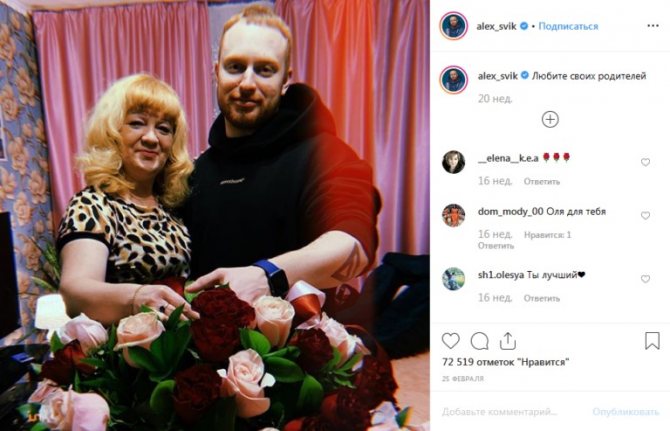This screenshot has width=670, height=431.
Task: Share the post with the upload arrow icon
Action: [508, 341]
